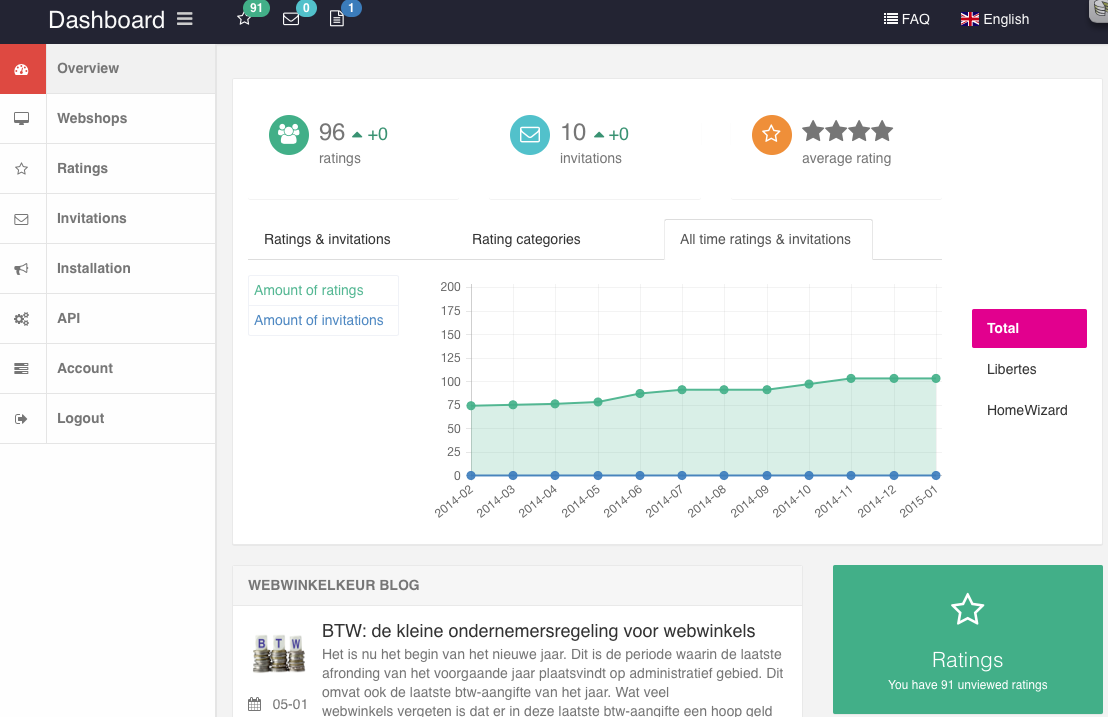Click the green ratings people icon
The height and width of the screenshot is (717, 1108).
click(x=289, y=135)
